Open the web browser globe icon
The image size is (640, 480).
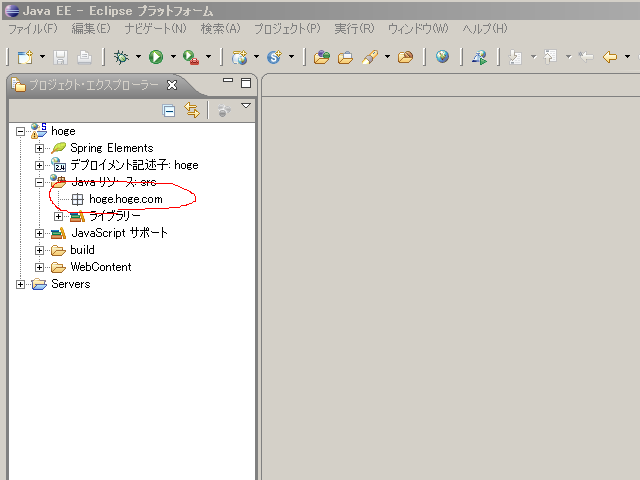coord(442,58)
